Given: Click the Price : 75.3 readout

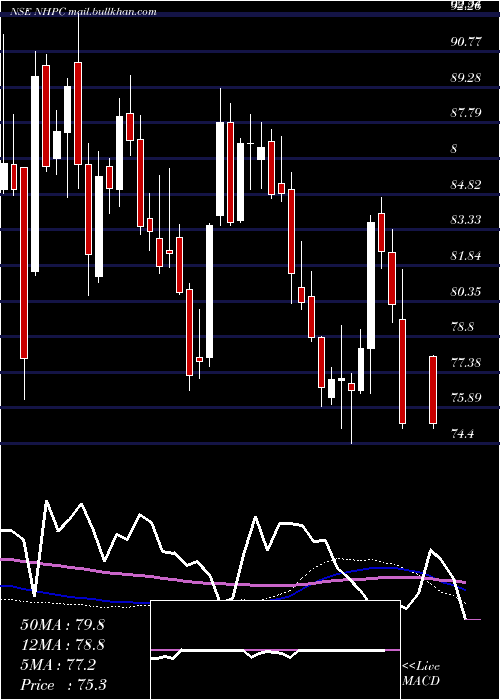Looking at the screenshot, I should tap(63, 685).
